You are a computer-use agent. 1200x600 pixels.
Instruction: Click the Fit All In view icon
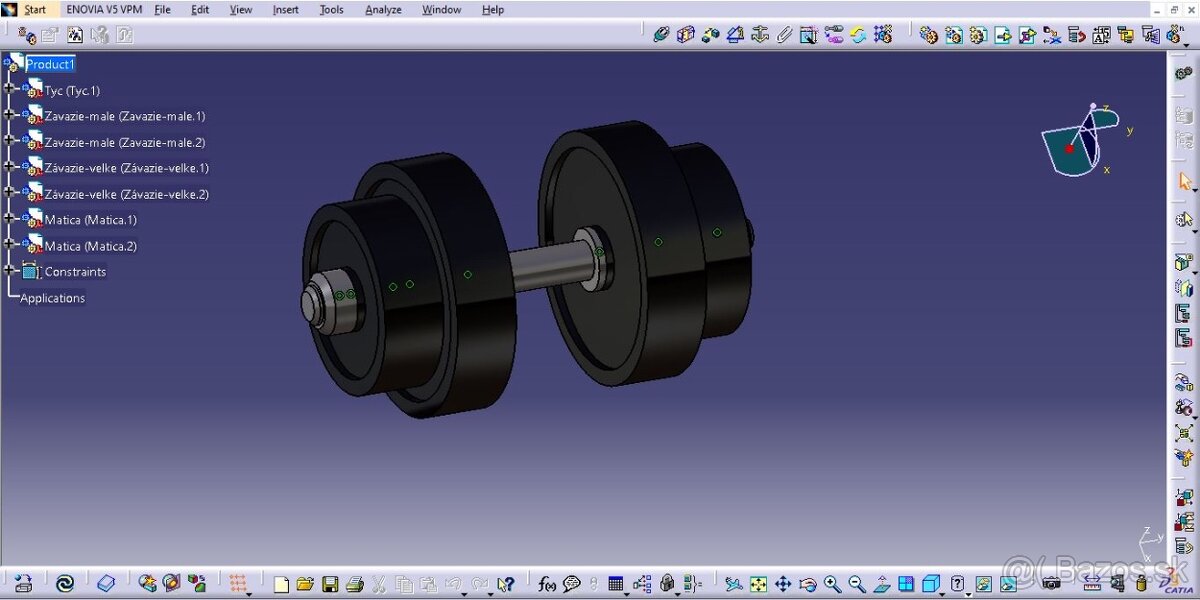point(759,584)
